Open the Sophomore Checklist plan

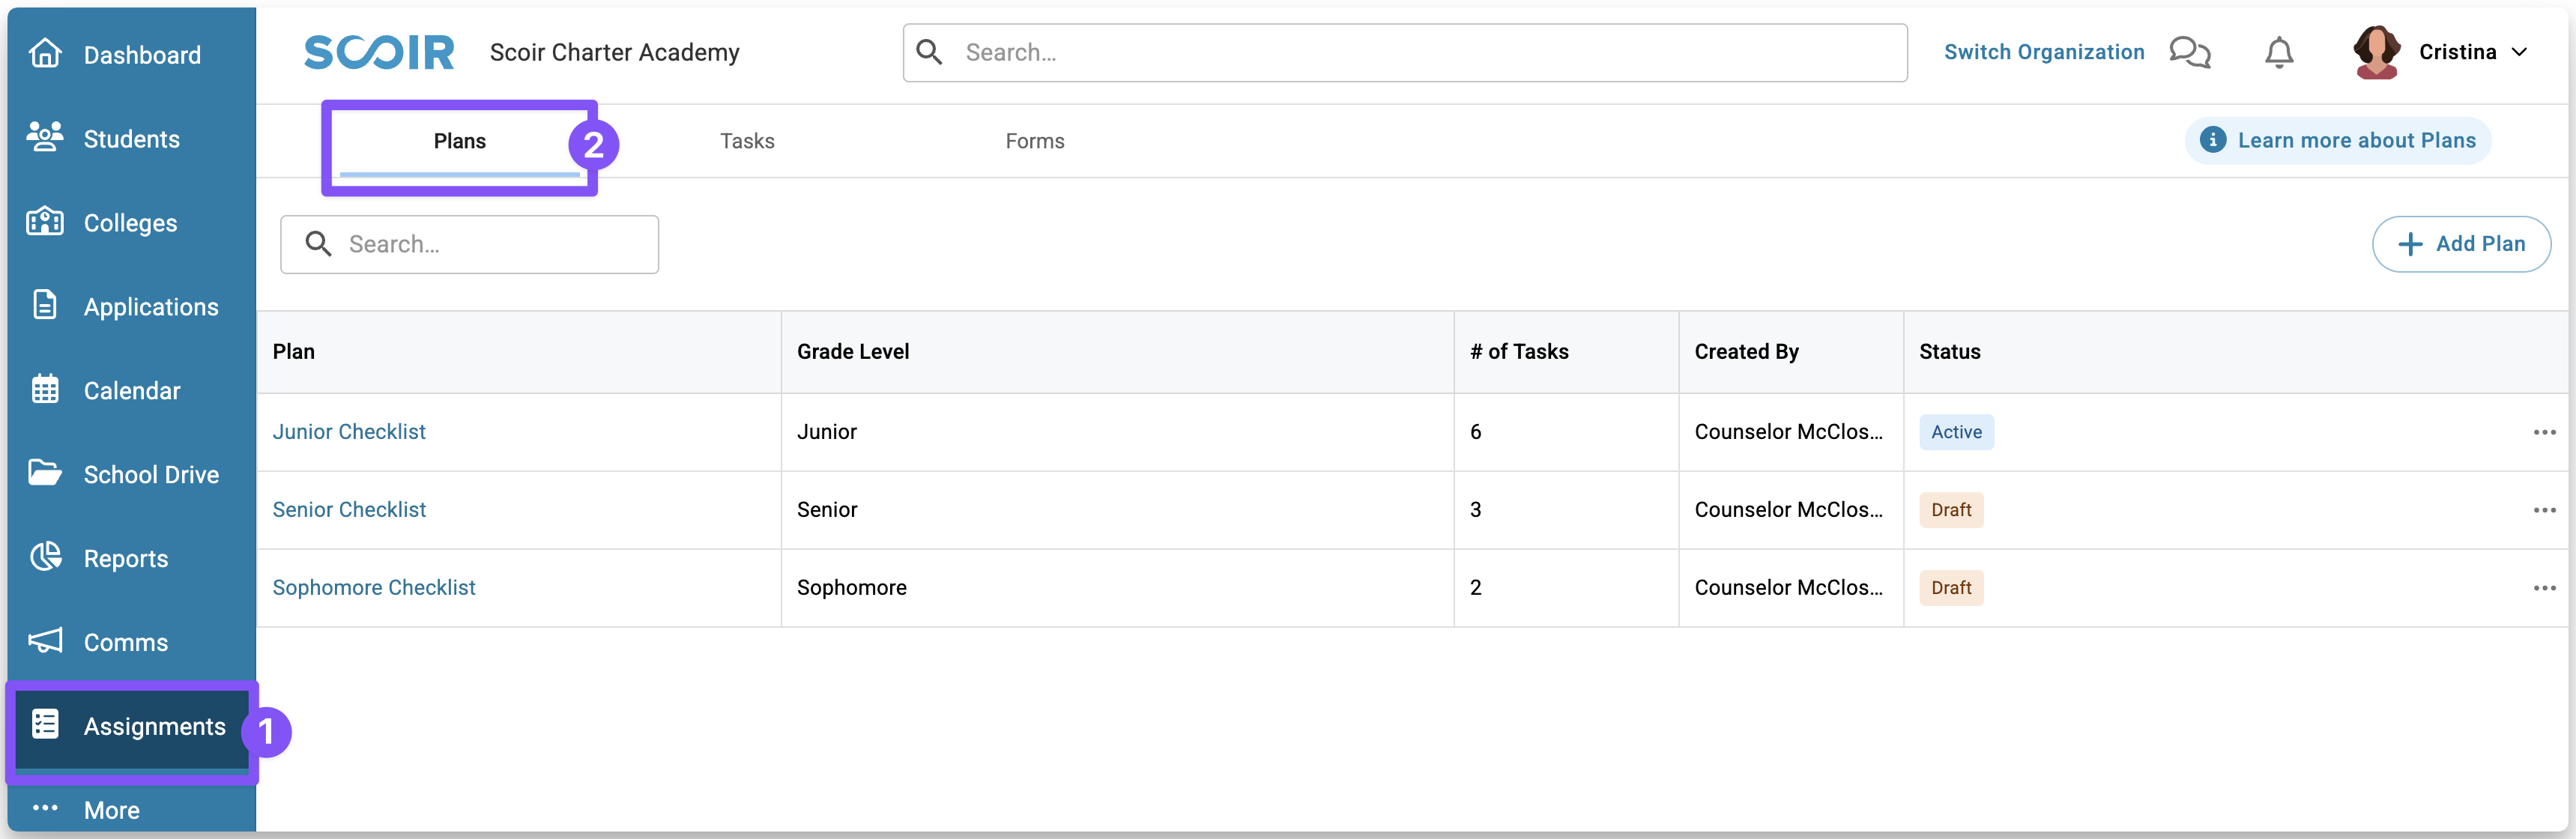tap(374, 588)
